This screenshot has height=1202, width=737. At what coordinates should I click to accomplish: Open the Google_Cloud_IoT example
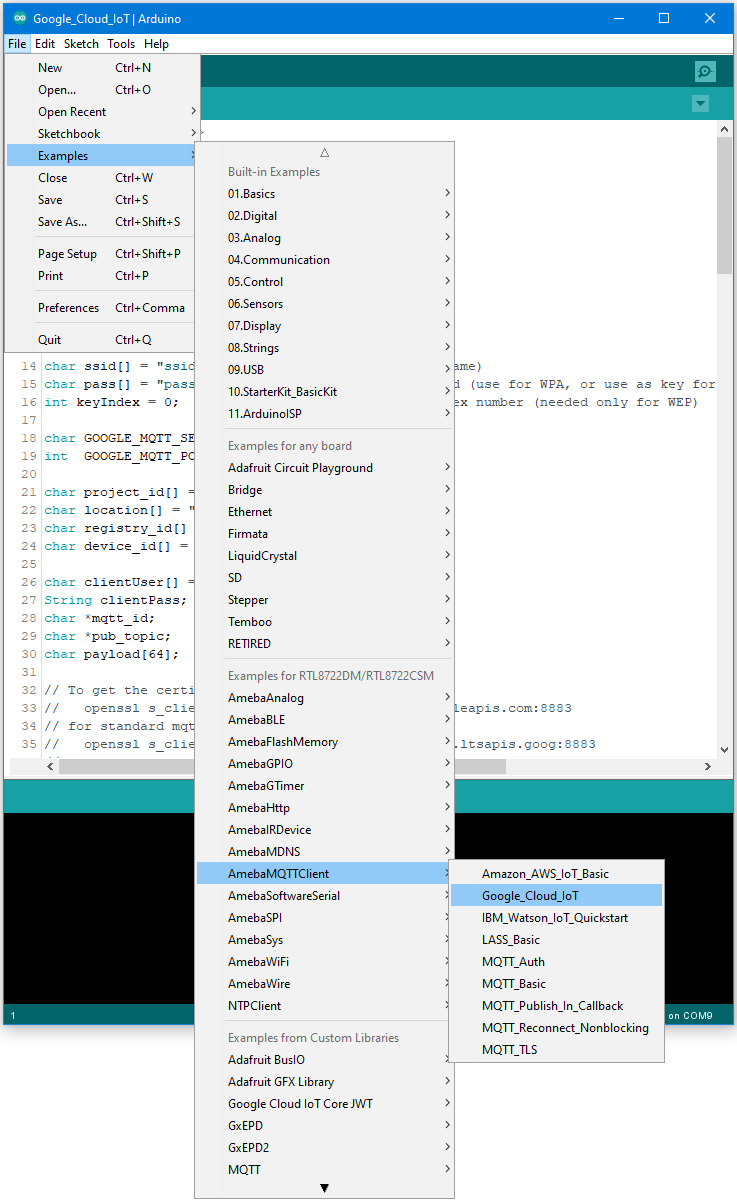pyautogui.click(x=556, y=896)
